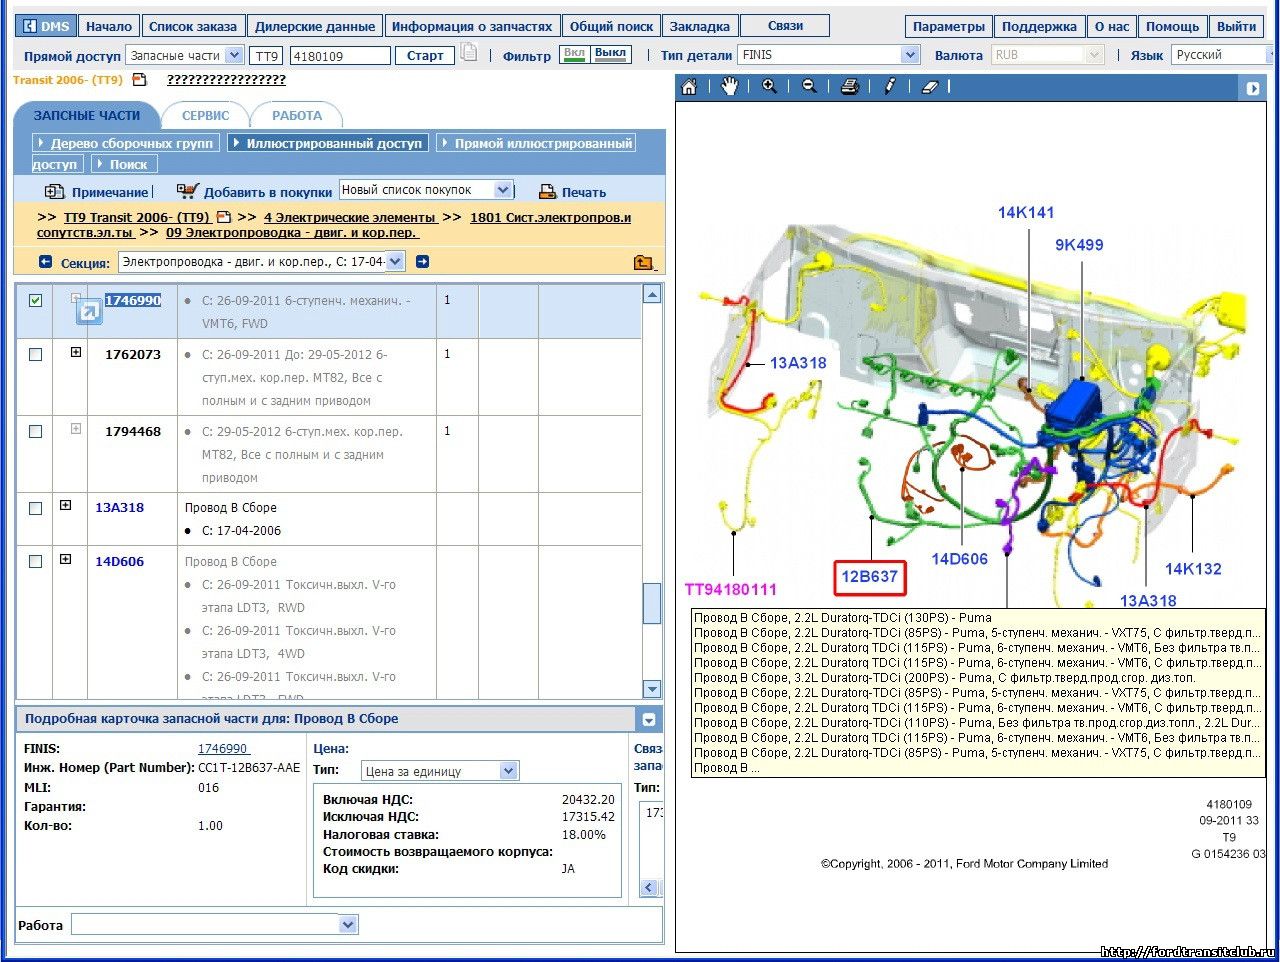Click 14K141 callout on illustration
This screenshot has height=962, width=1280.
pyautogui.click(x=1025, y=212)
